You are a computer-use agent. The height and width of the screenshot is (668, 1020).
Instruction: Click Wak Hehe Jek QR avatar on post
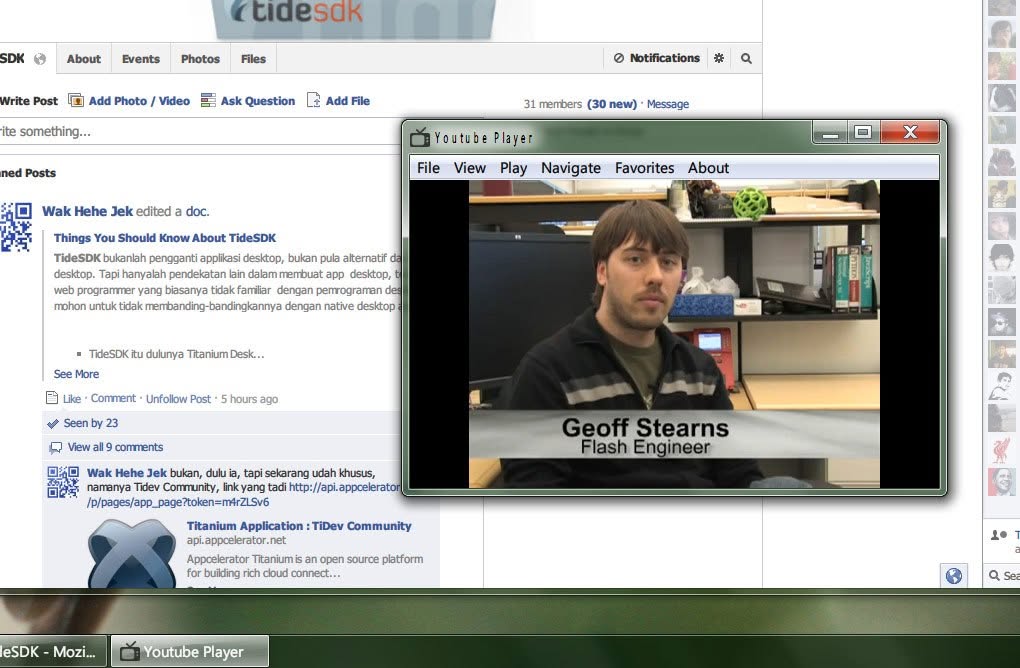[x=16, y=227]
